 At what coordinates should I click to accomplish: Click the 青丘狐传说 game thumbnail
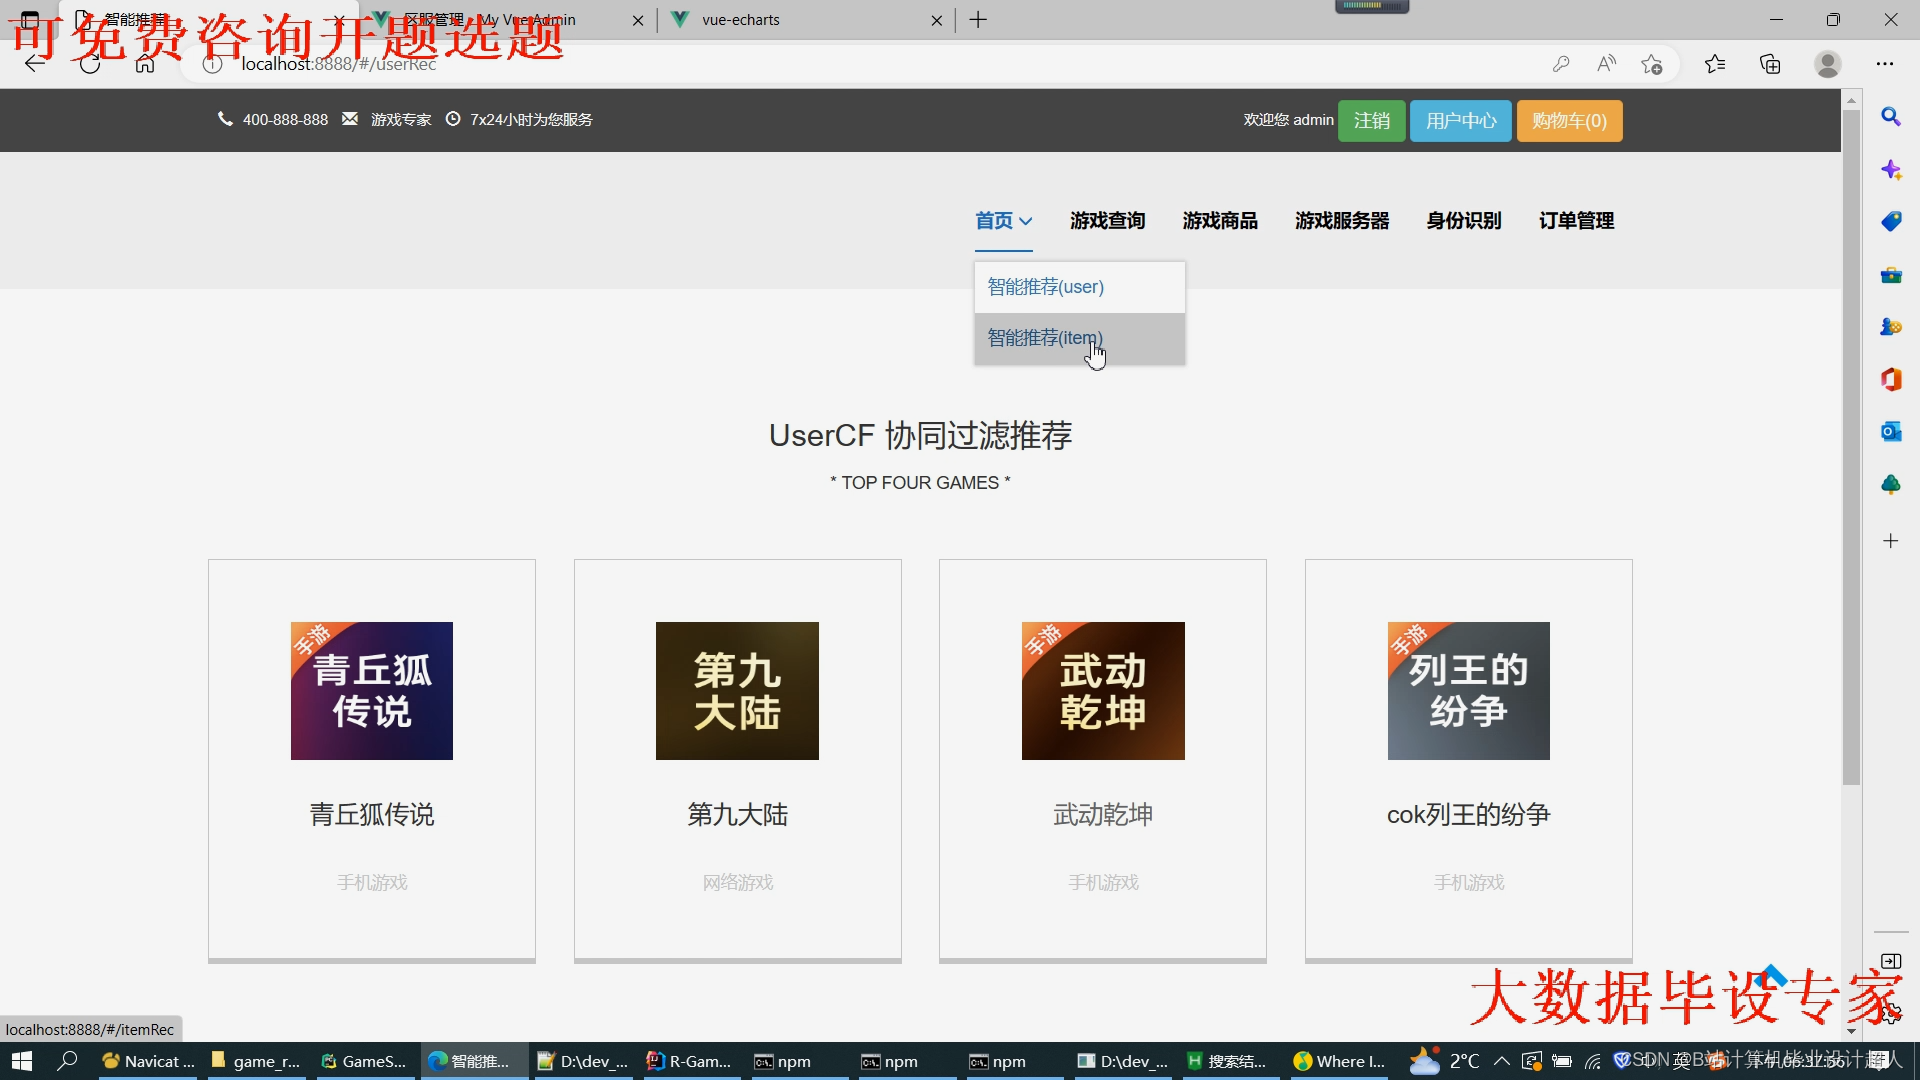point(371,691)
